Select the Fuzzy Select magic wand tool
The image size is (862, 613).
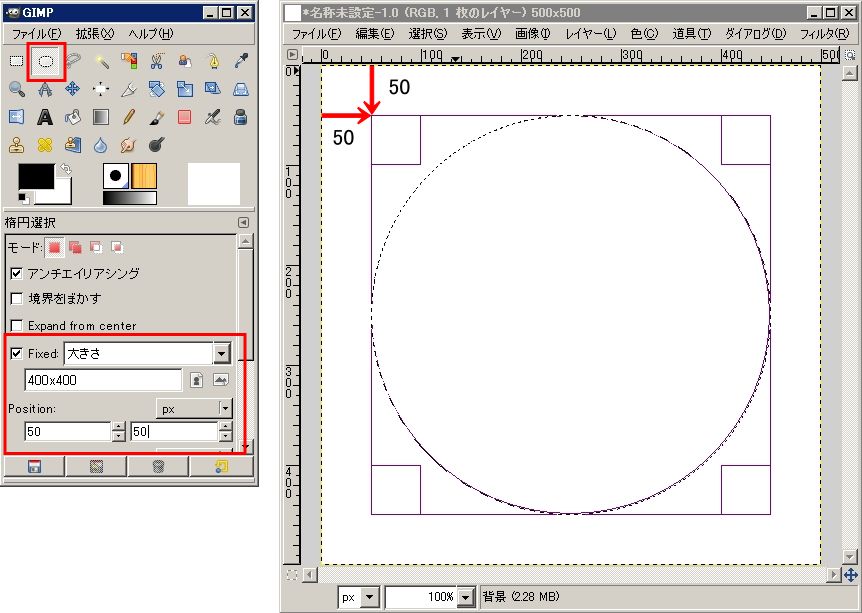pos(101,60)
